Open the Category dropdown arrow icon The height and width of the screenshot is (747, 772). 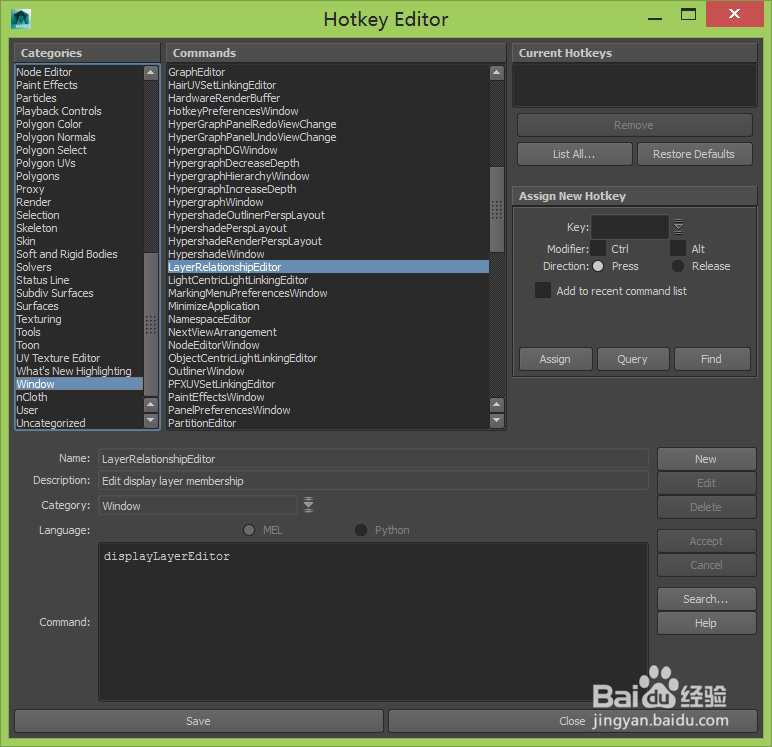[x=308, y=505]
